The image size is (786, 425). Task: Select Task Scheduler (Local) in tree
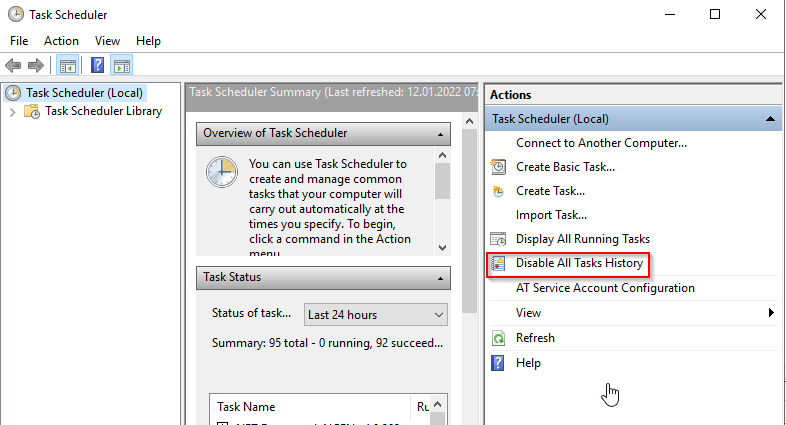(x=85, y=93)
